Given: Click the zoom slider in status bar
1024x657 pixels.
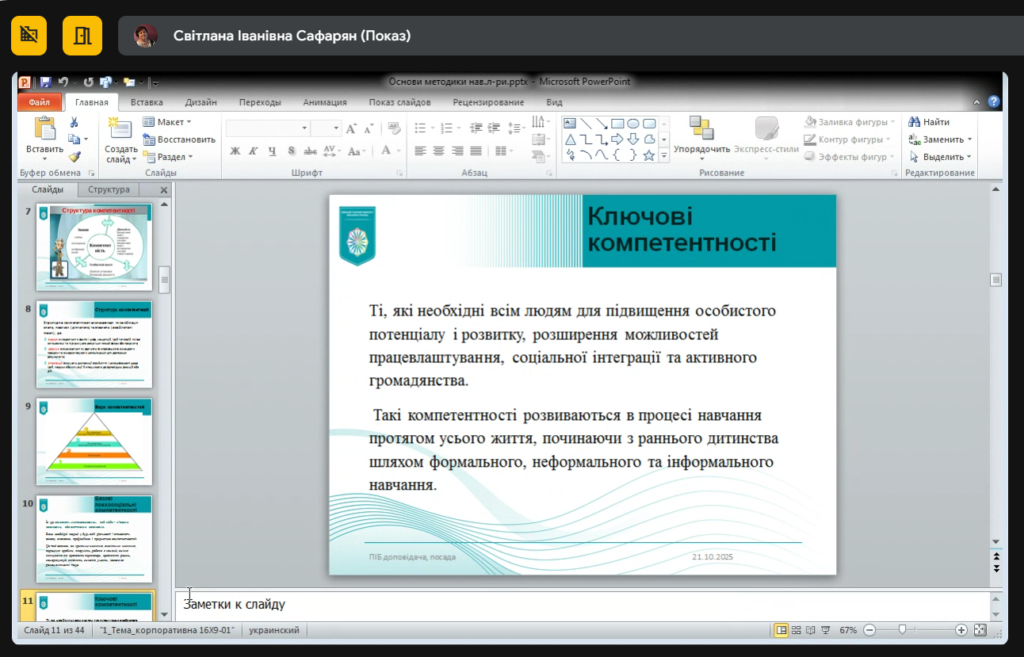Looking at the screenshot, I should [x=903, y=631].
